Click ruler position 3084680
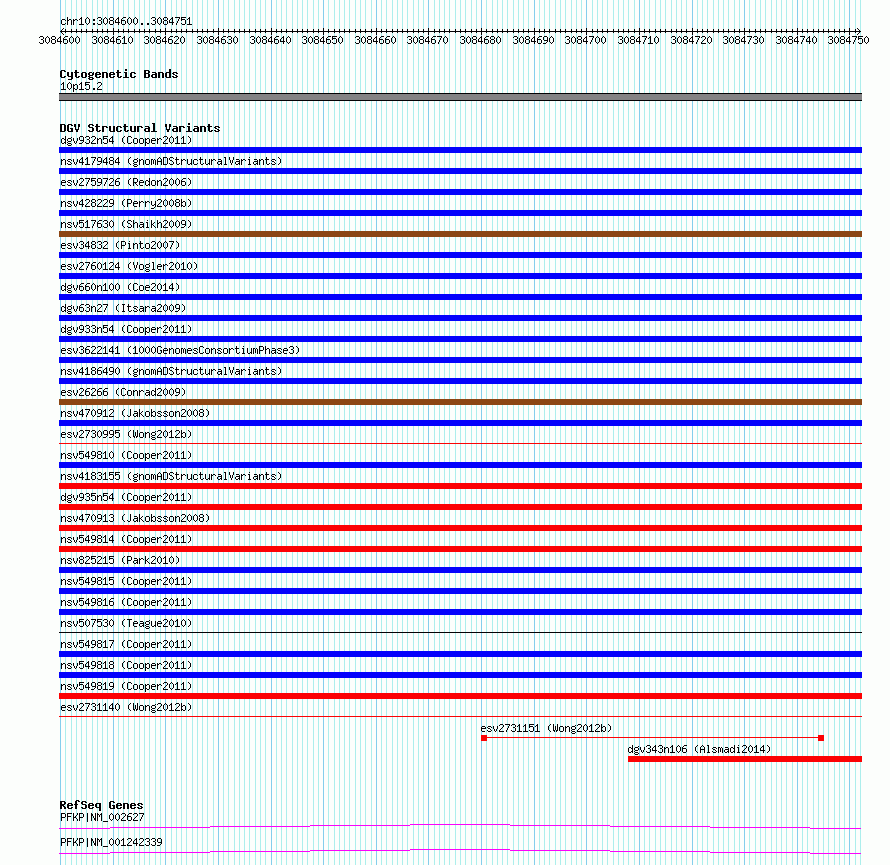The width and height of the screenshot is (890, 865). 480,40
